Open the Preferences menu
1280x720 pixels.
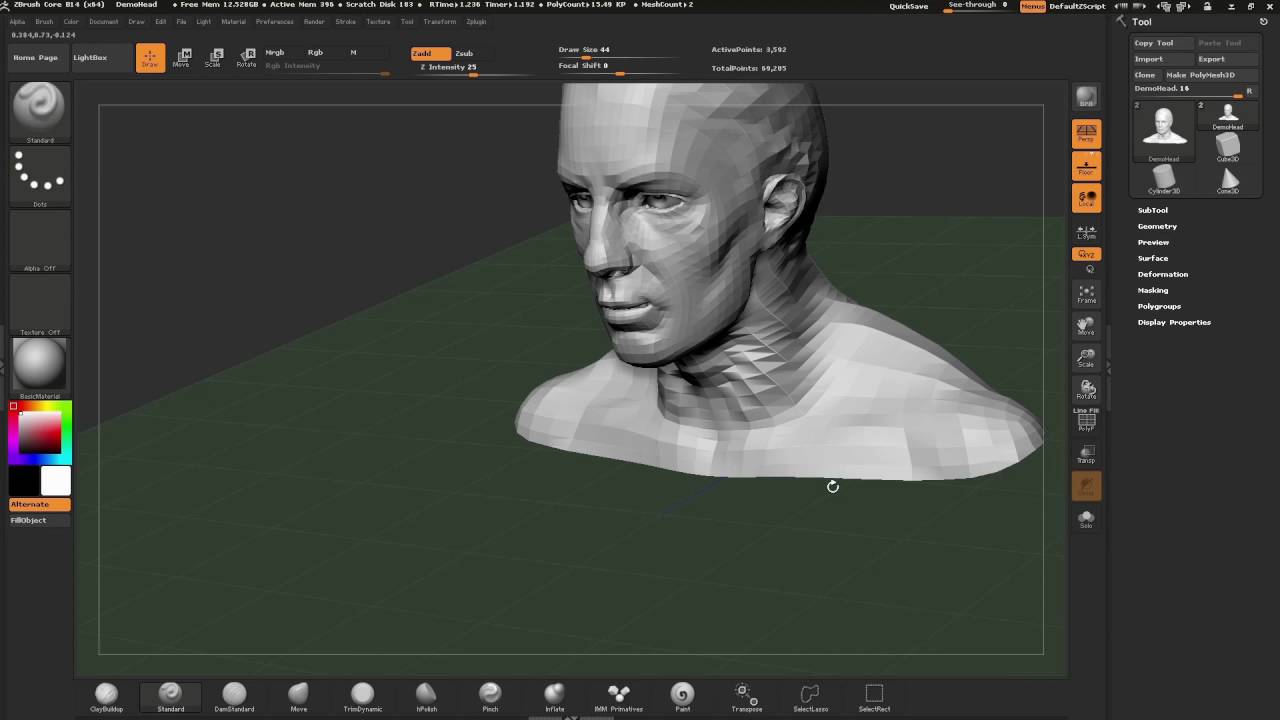pyautogui.click(x=275, y=21)
